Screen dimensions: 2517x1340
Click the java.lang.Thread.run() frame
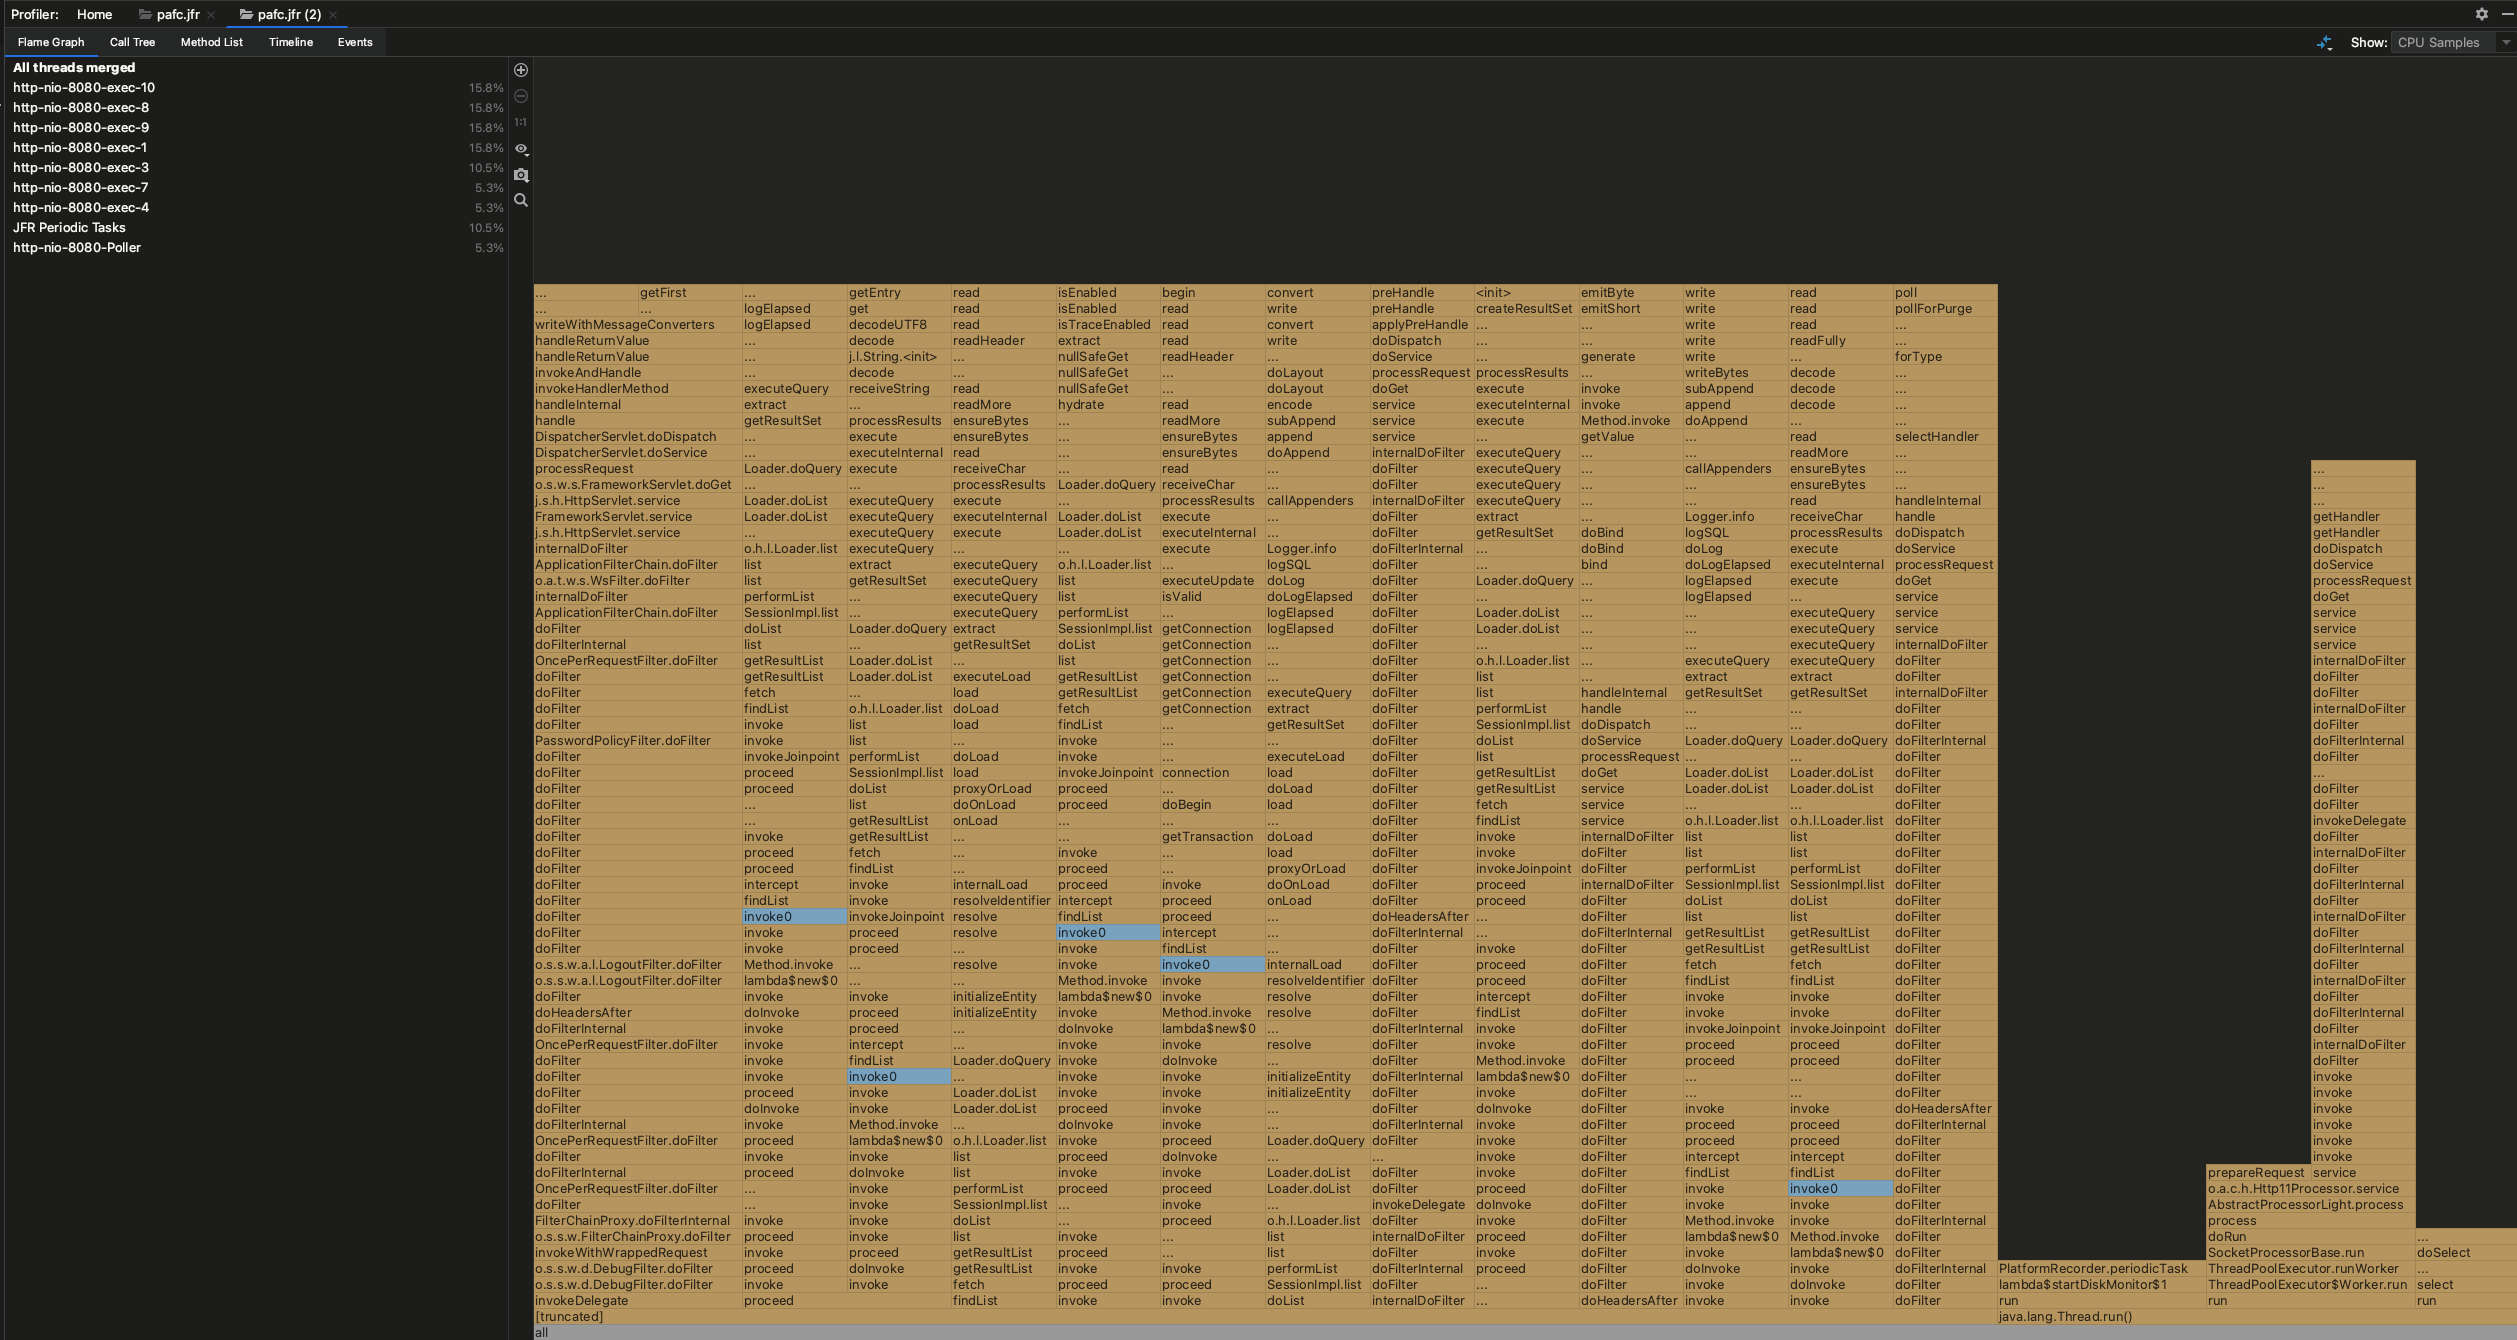click(2065, 1317)
